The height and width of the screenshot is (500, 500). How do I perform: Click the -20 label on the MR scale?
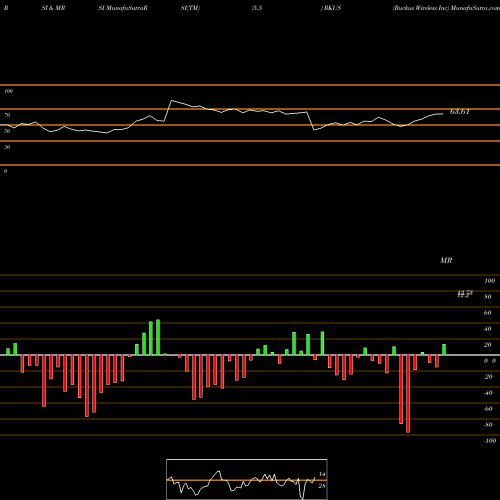pos(488,377)
